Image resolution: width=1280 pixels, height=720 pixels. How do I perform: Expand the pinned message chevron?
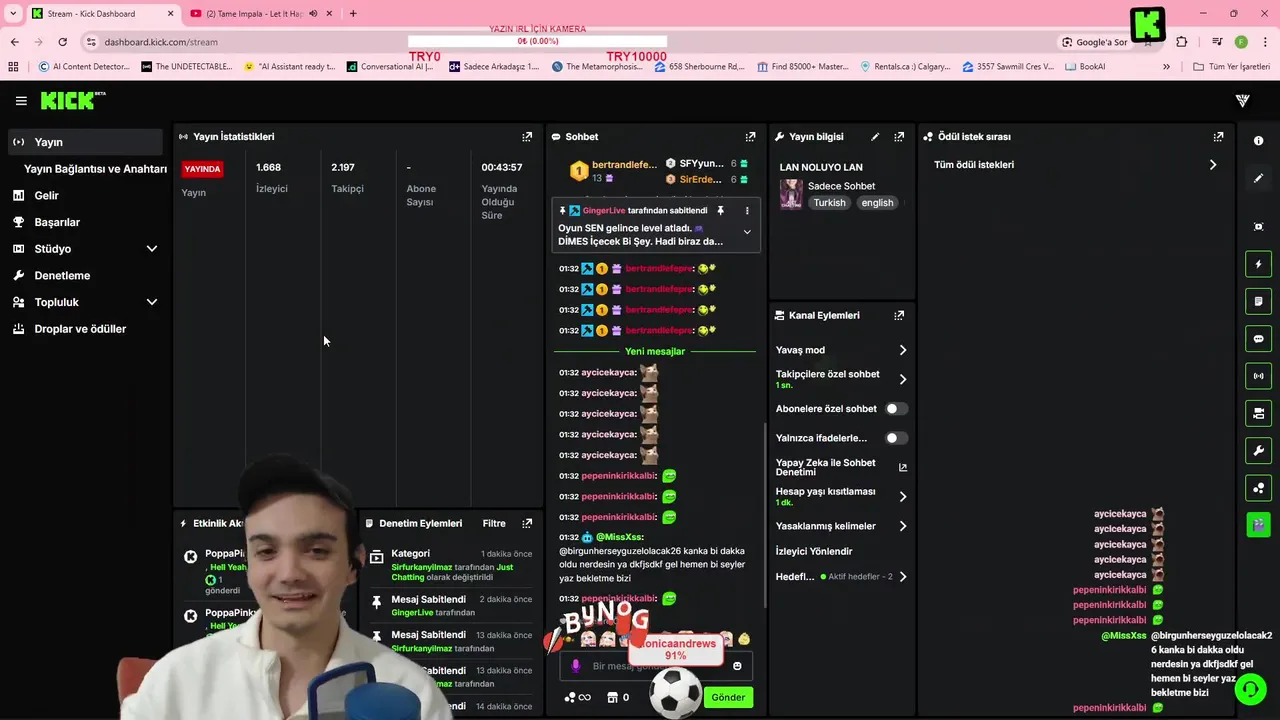pyautogui.click(x=747, y=232)
